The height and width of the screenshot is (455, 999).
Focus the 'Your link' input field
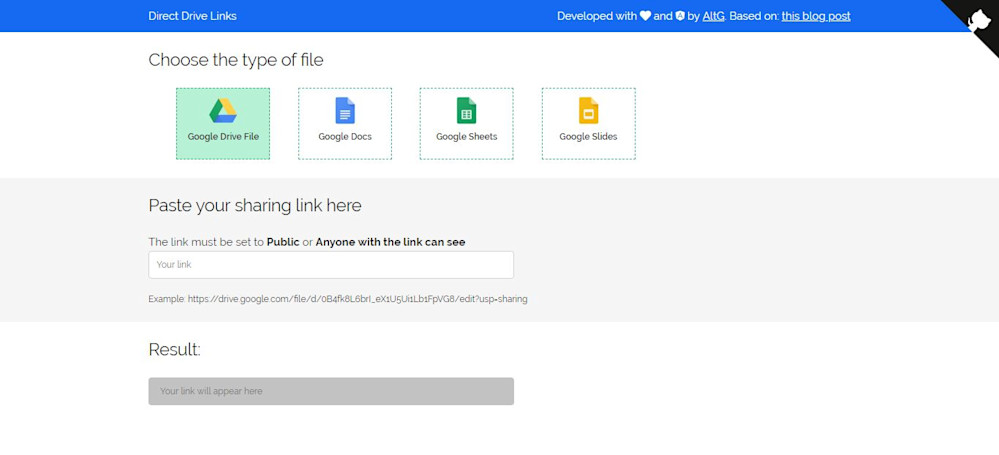coord(331,264)
